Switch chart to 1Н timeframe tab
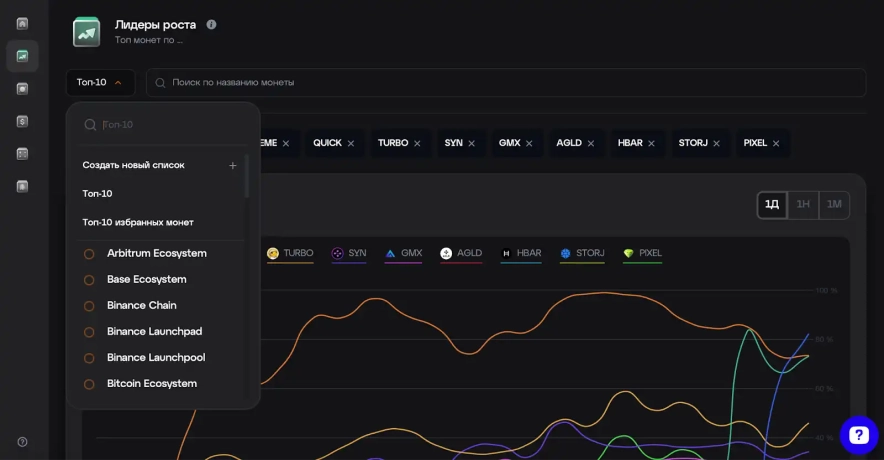Screen dimensions: 884x460 click(803, 205)
